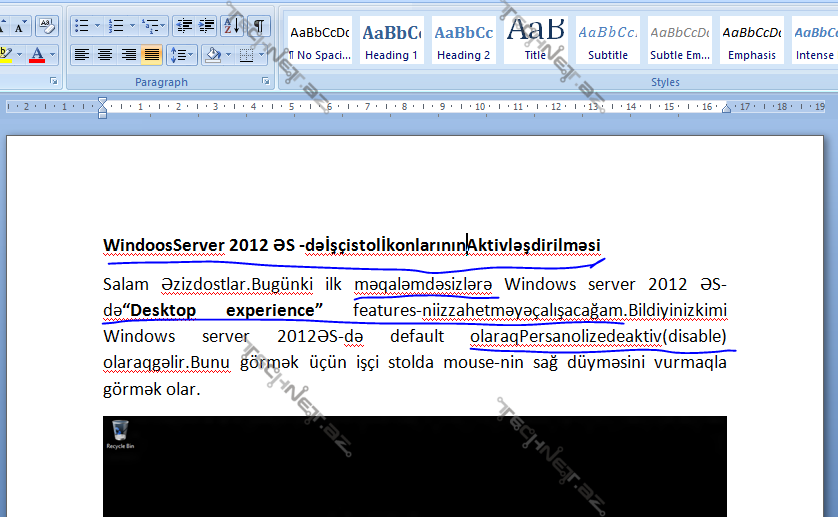
Task: Apply a numbered list
Action: tap(116, 26)
